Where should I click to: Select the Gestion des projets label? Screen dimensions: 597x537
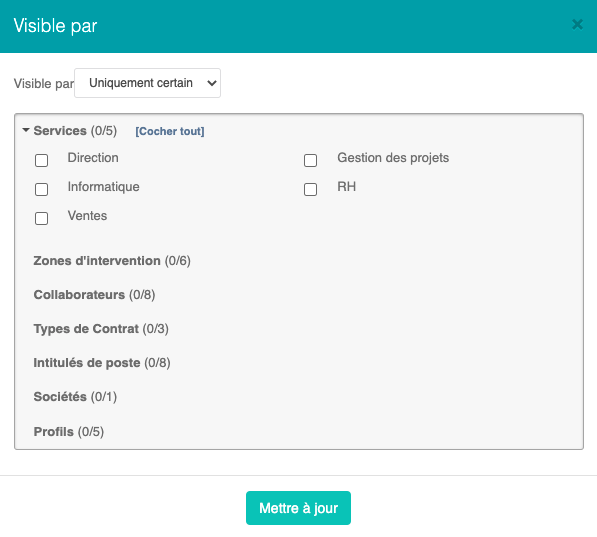click(x=393, y=158)
